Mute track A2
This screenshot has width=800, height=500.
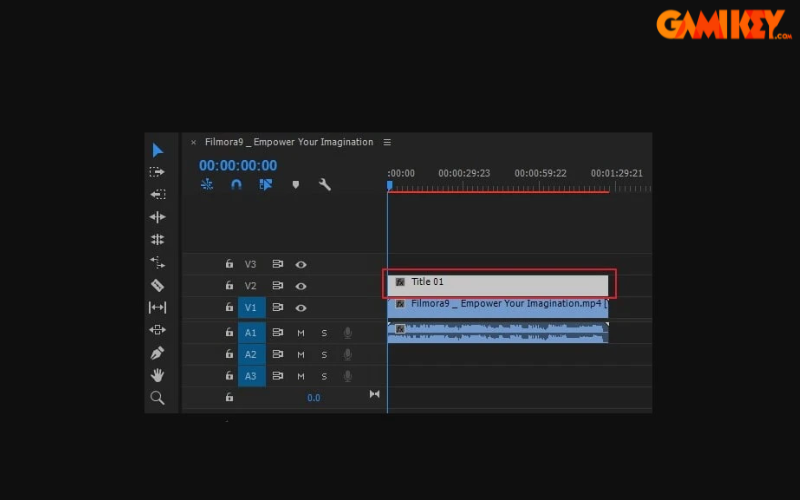click(x=301, y=355)
